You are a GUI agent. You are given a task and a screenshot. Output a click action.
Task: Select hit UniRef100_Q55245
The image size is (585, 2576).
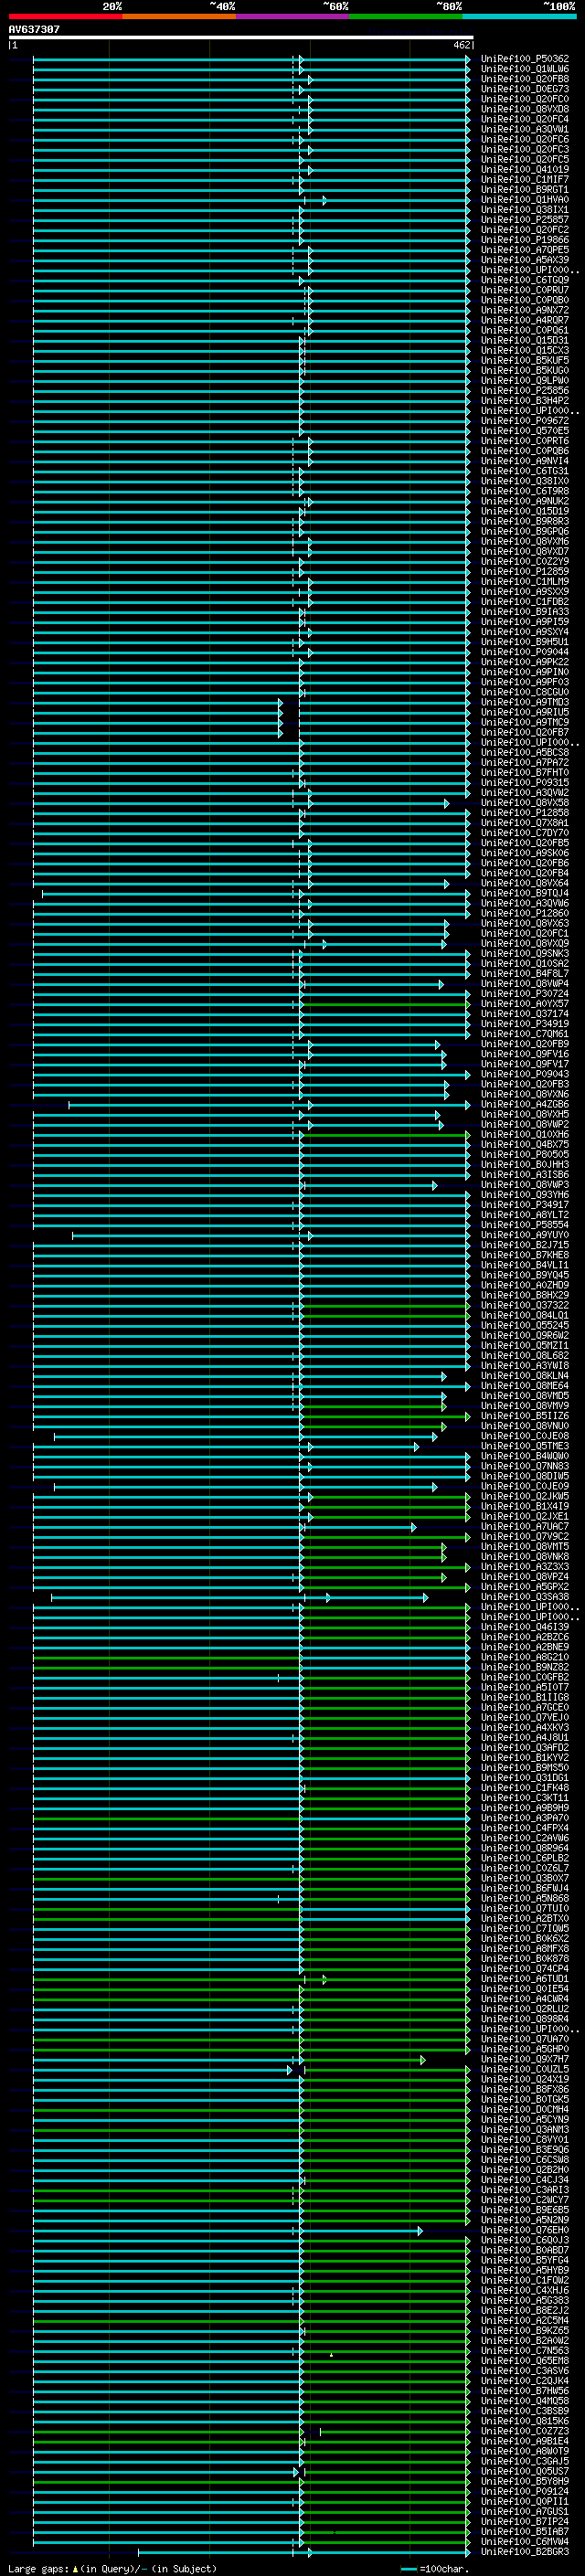pyautogui.click(x=525, y=1326)
